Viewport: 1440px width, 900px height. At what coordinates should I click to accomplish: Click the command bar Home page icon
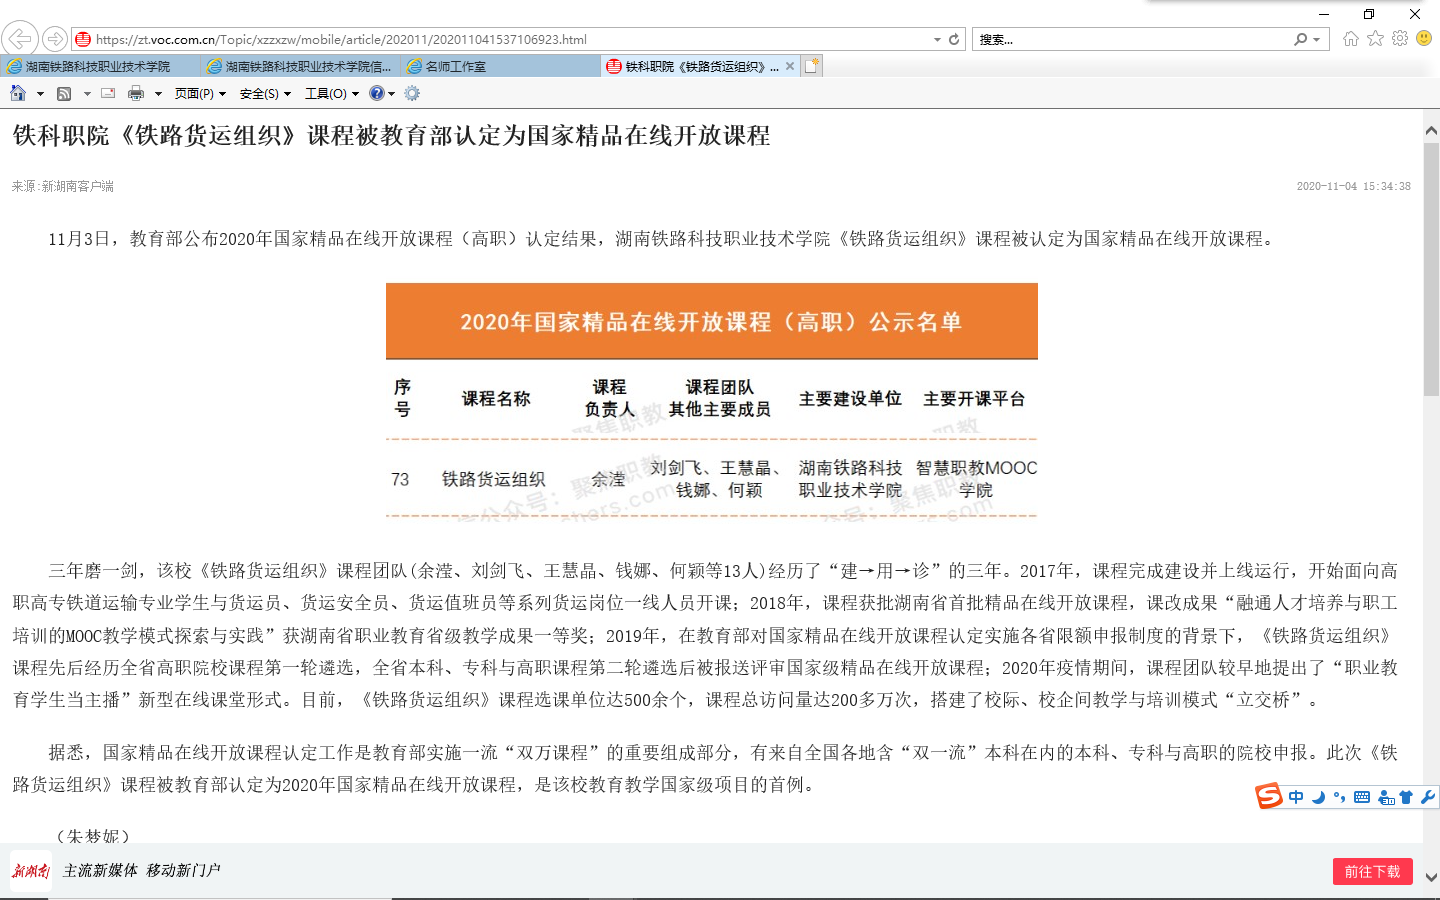coord(18,93)
